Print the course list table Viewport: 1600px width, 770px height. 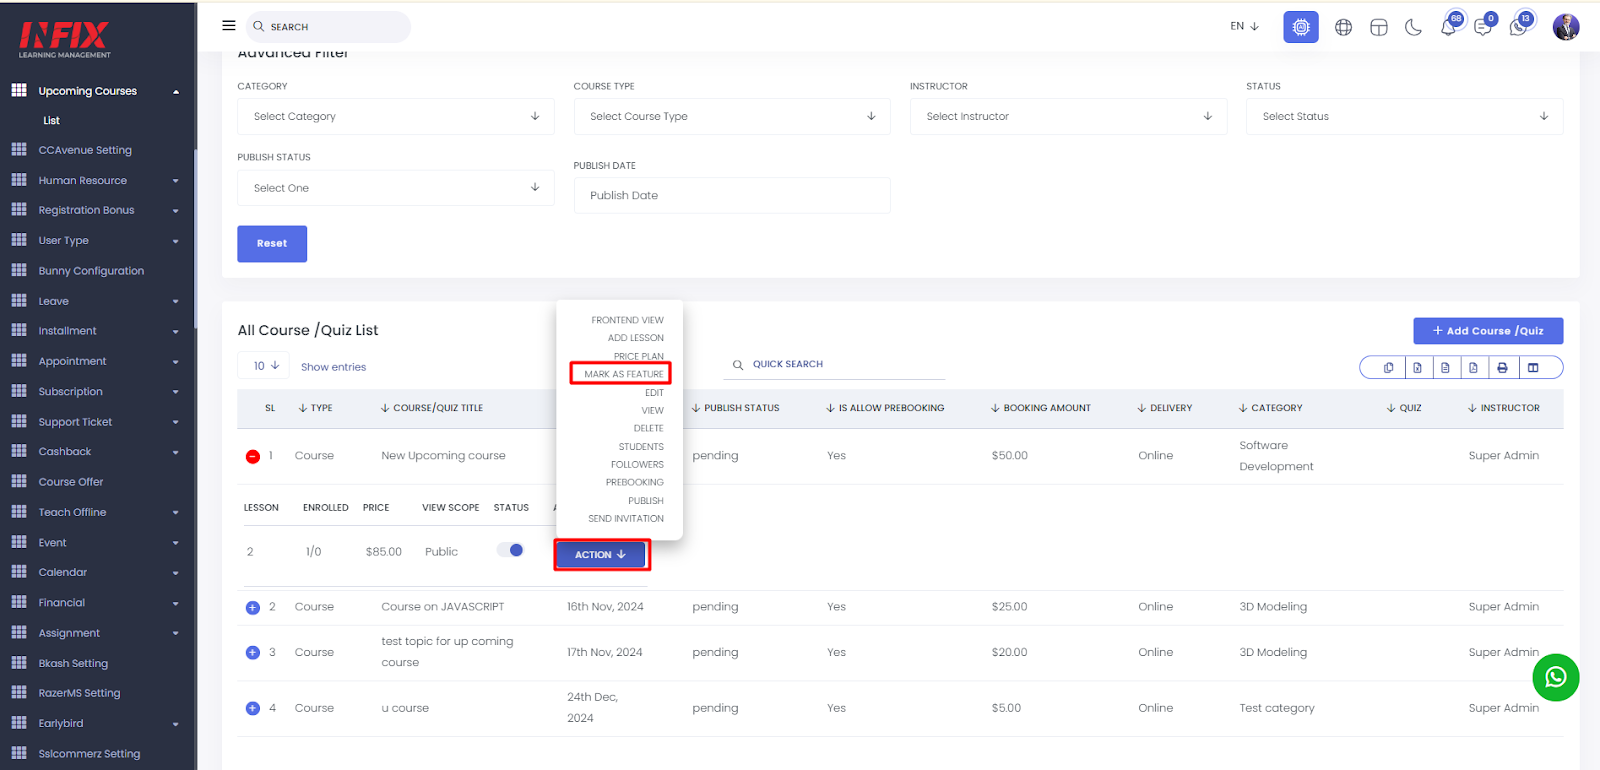(1502, 368)
